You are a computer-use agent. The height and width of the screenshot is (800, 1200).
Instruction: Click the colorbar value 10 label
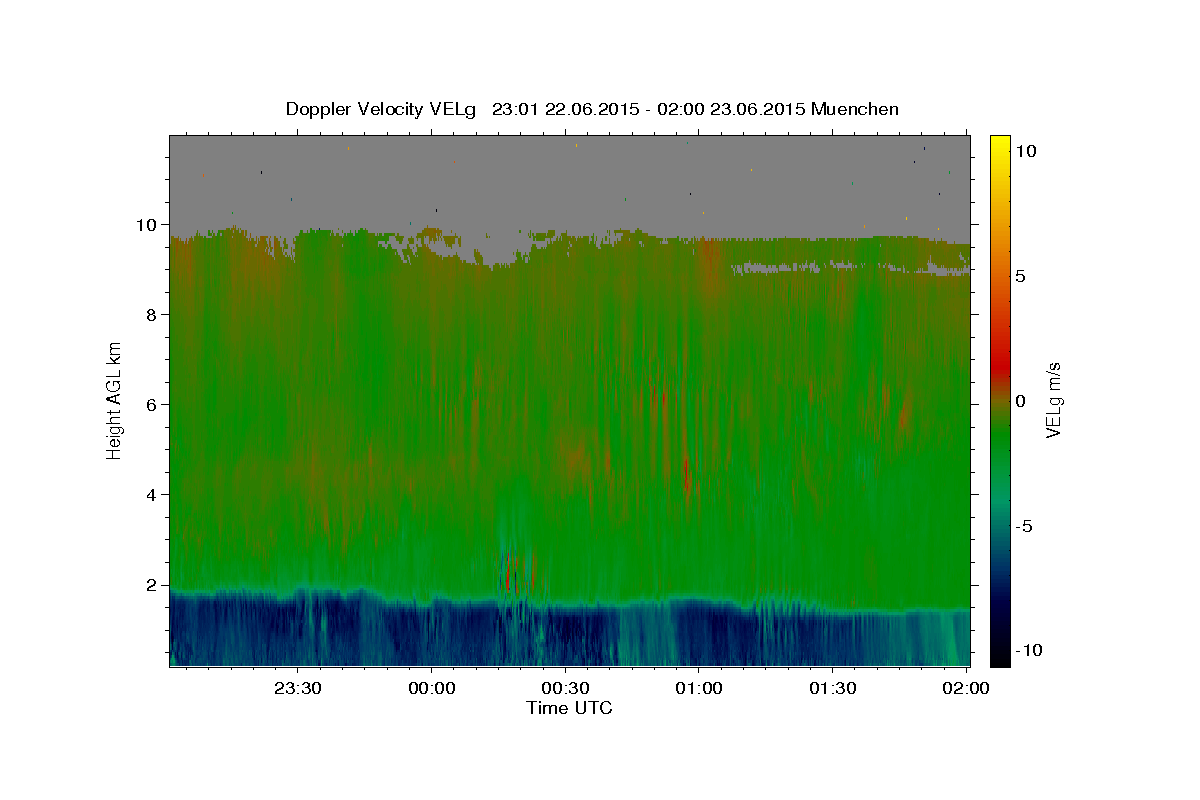pyautogui.click(x=1026, y=151)
